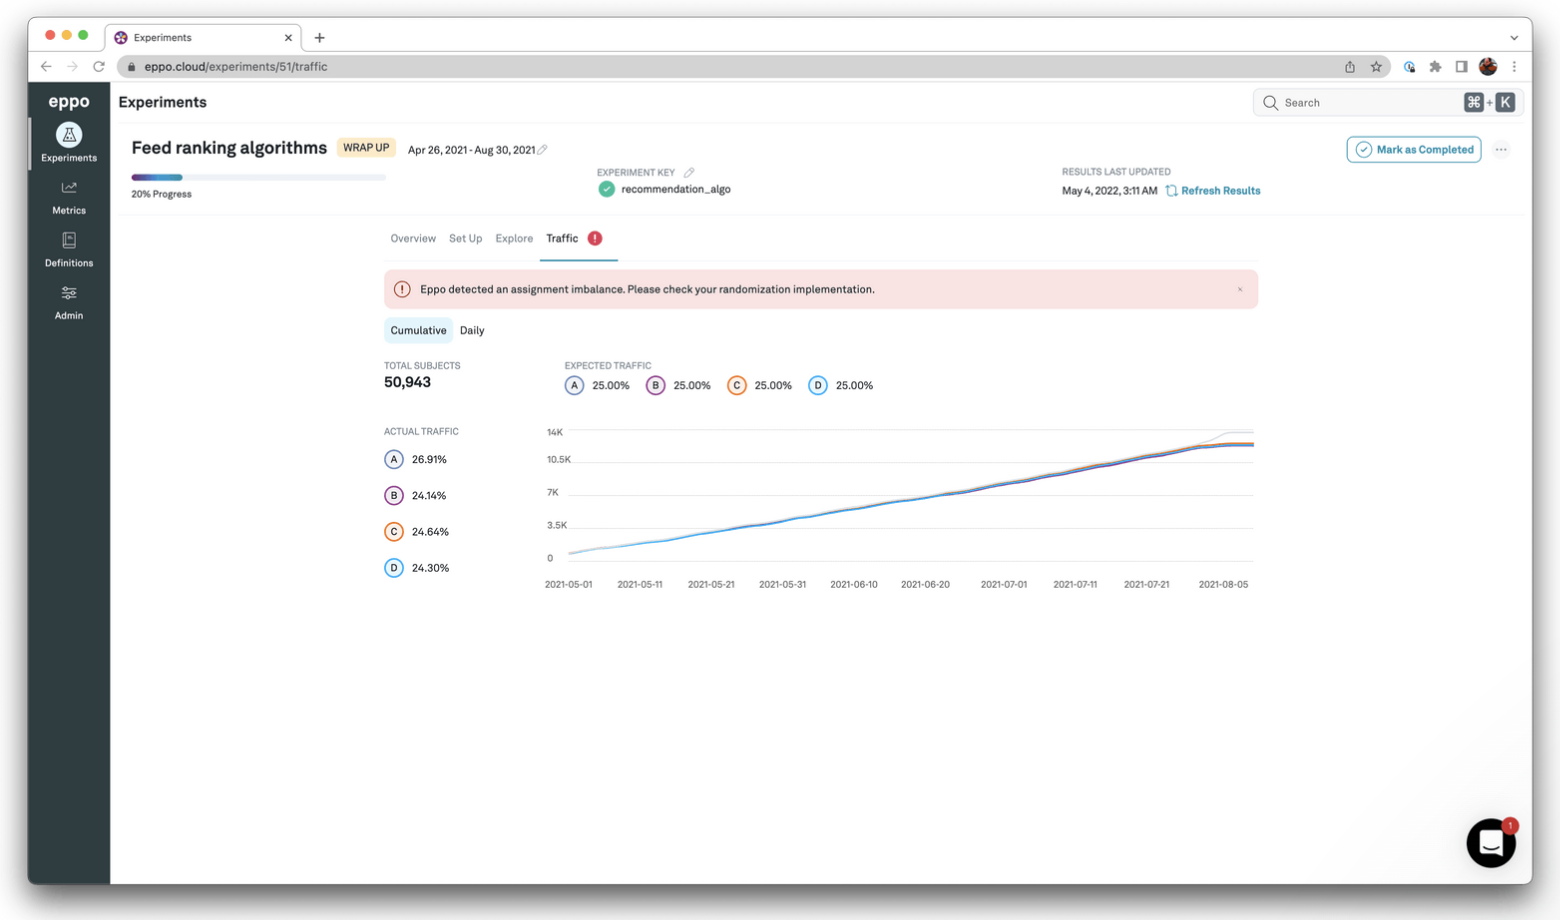
Task: Bookmark this page with the star icon
Action: pyautogui.click(x=1376, y=67)
